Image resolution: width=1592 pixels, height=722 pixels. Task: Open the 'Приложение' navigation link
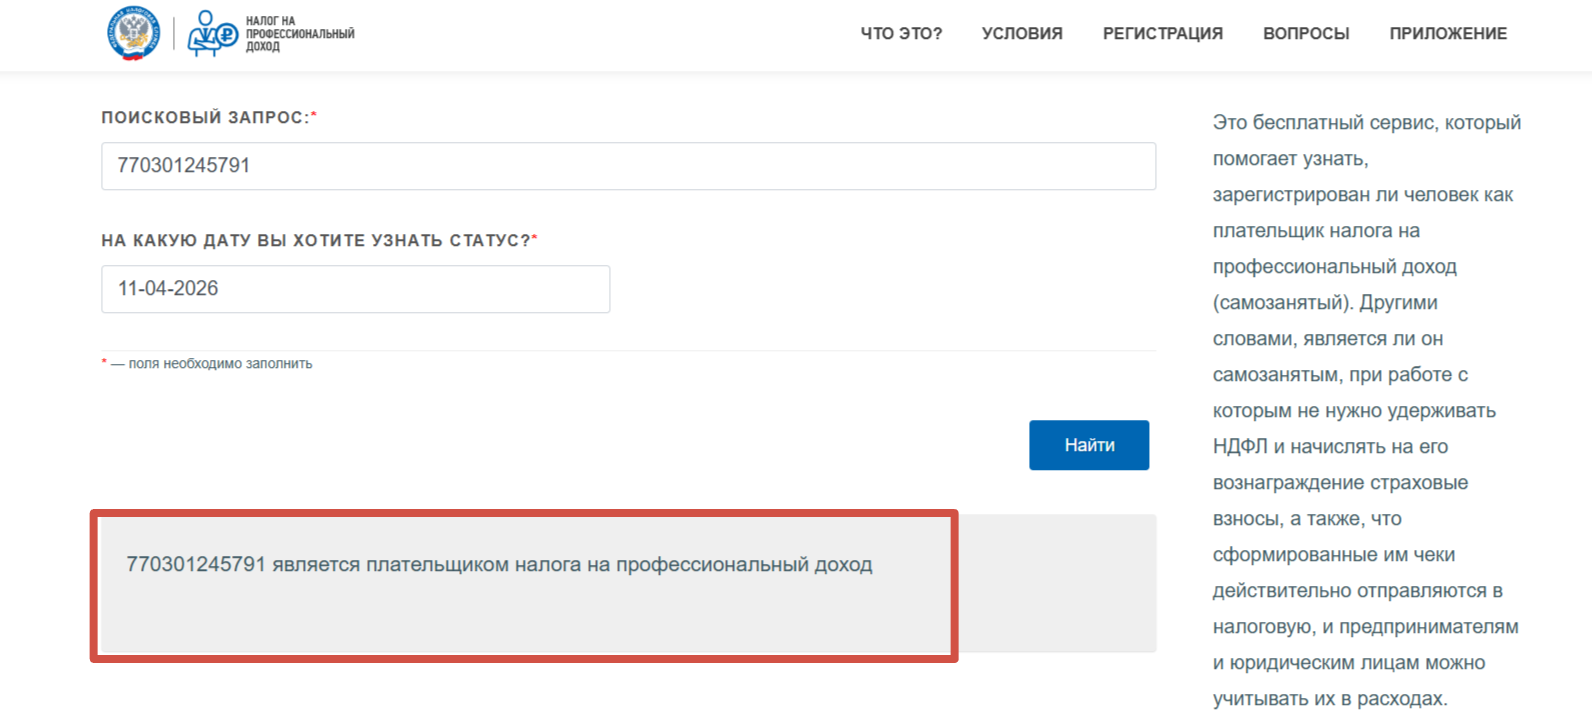tap(1447, 34)
